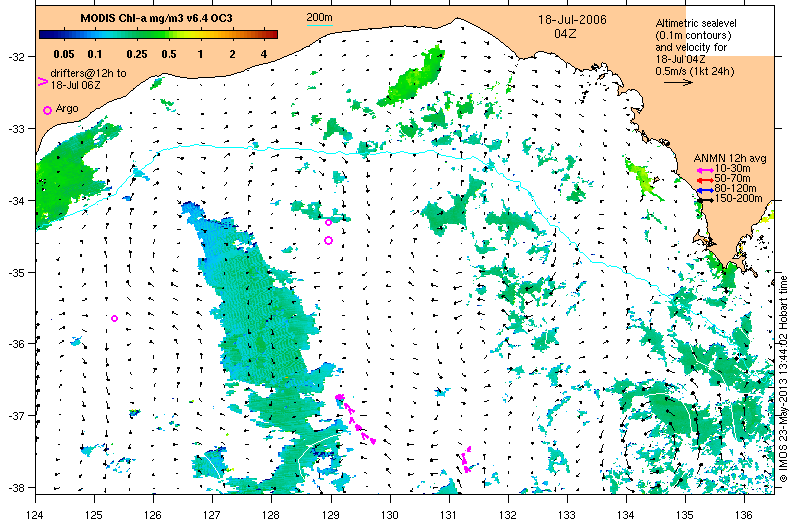
Task: Click the red '50-70m' depth arrow
Action: click(x=705, y=180)
